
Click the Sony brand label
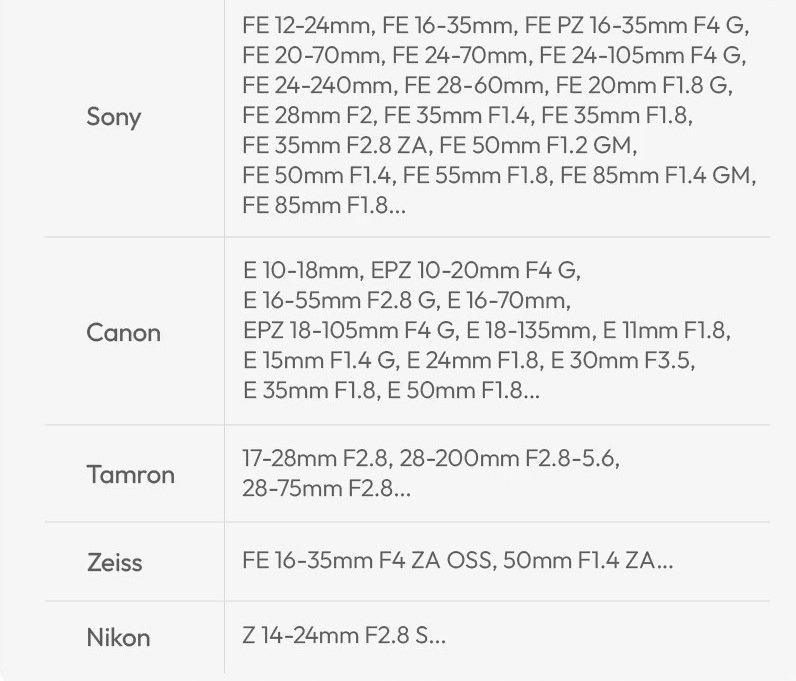coord(114,117)
